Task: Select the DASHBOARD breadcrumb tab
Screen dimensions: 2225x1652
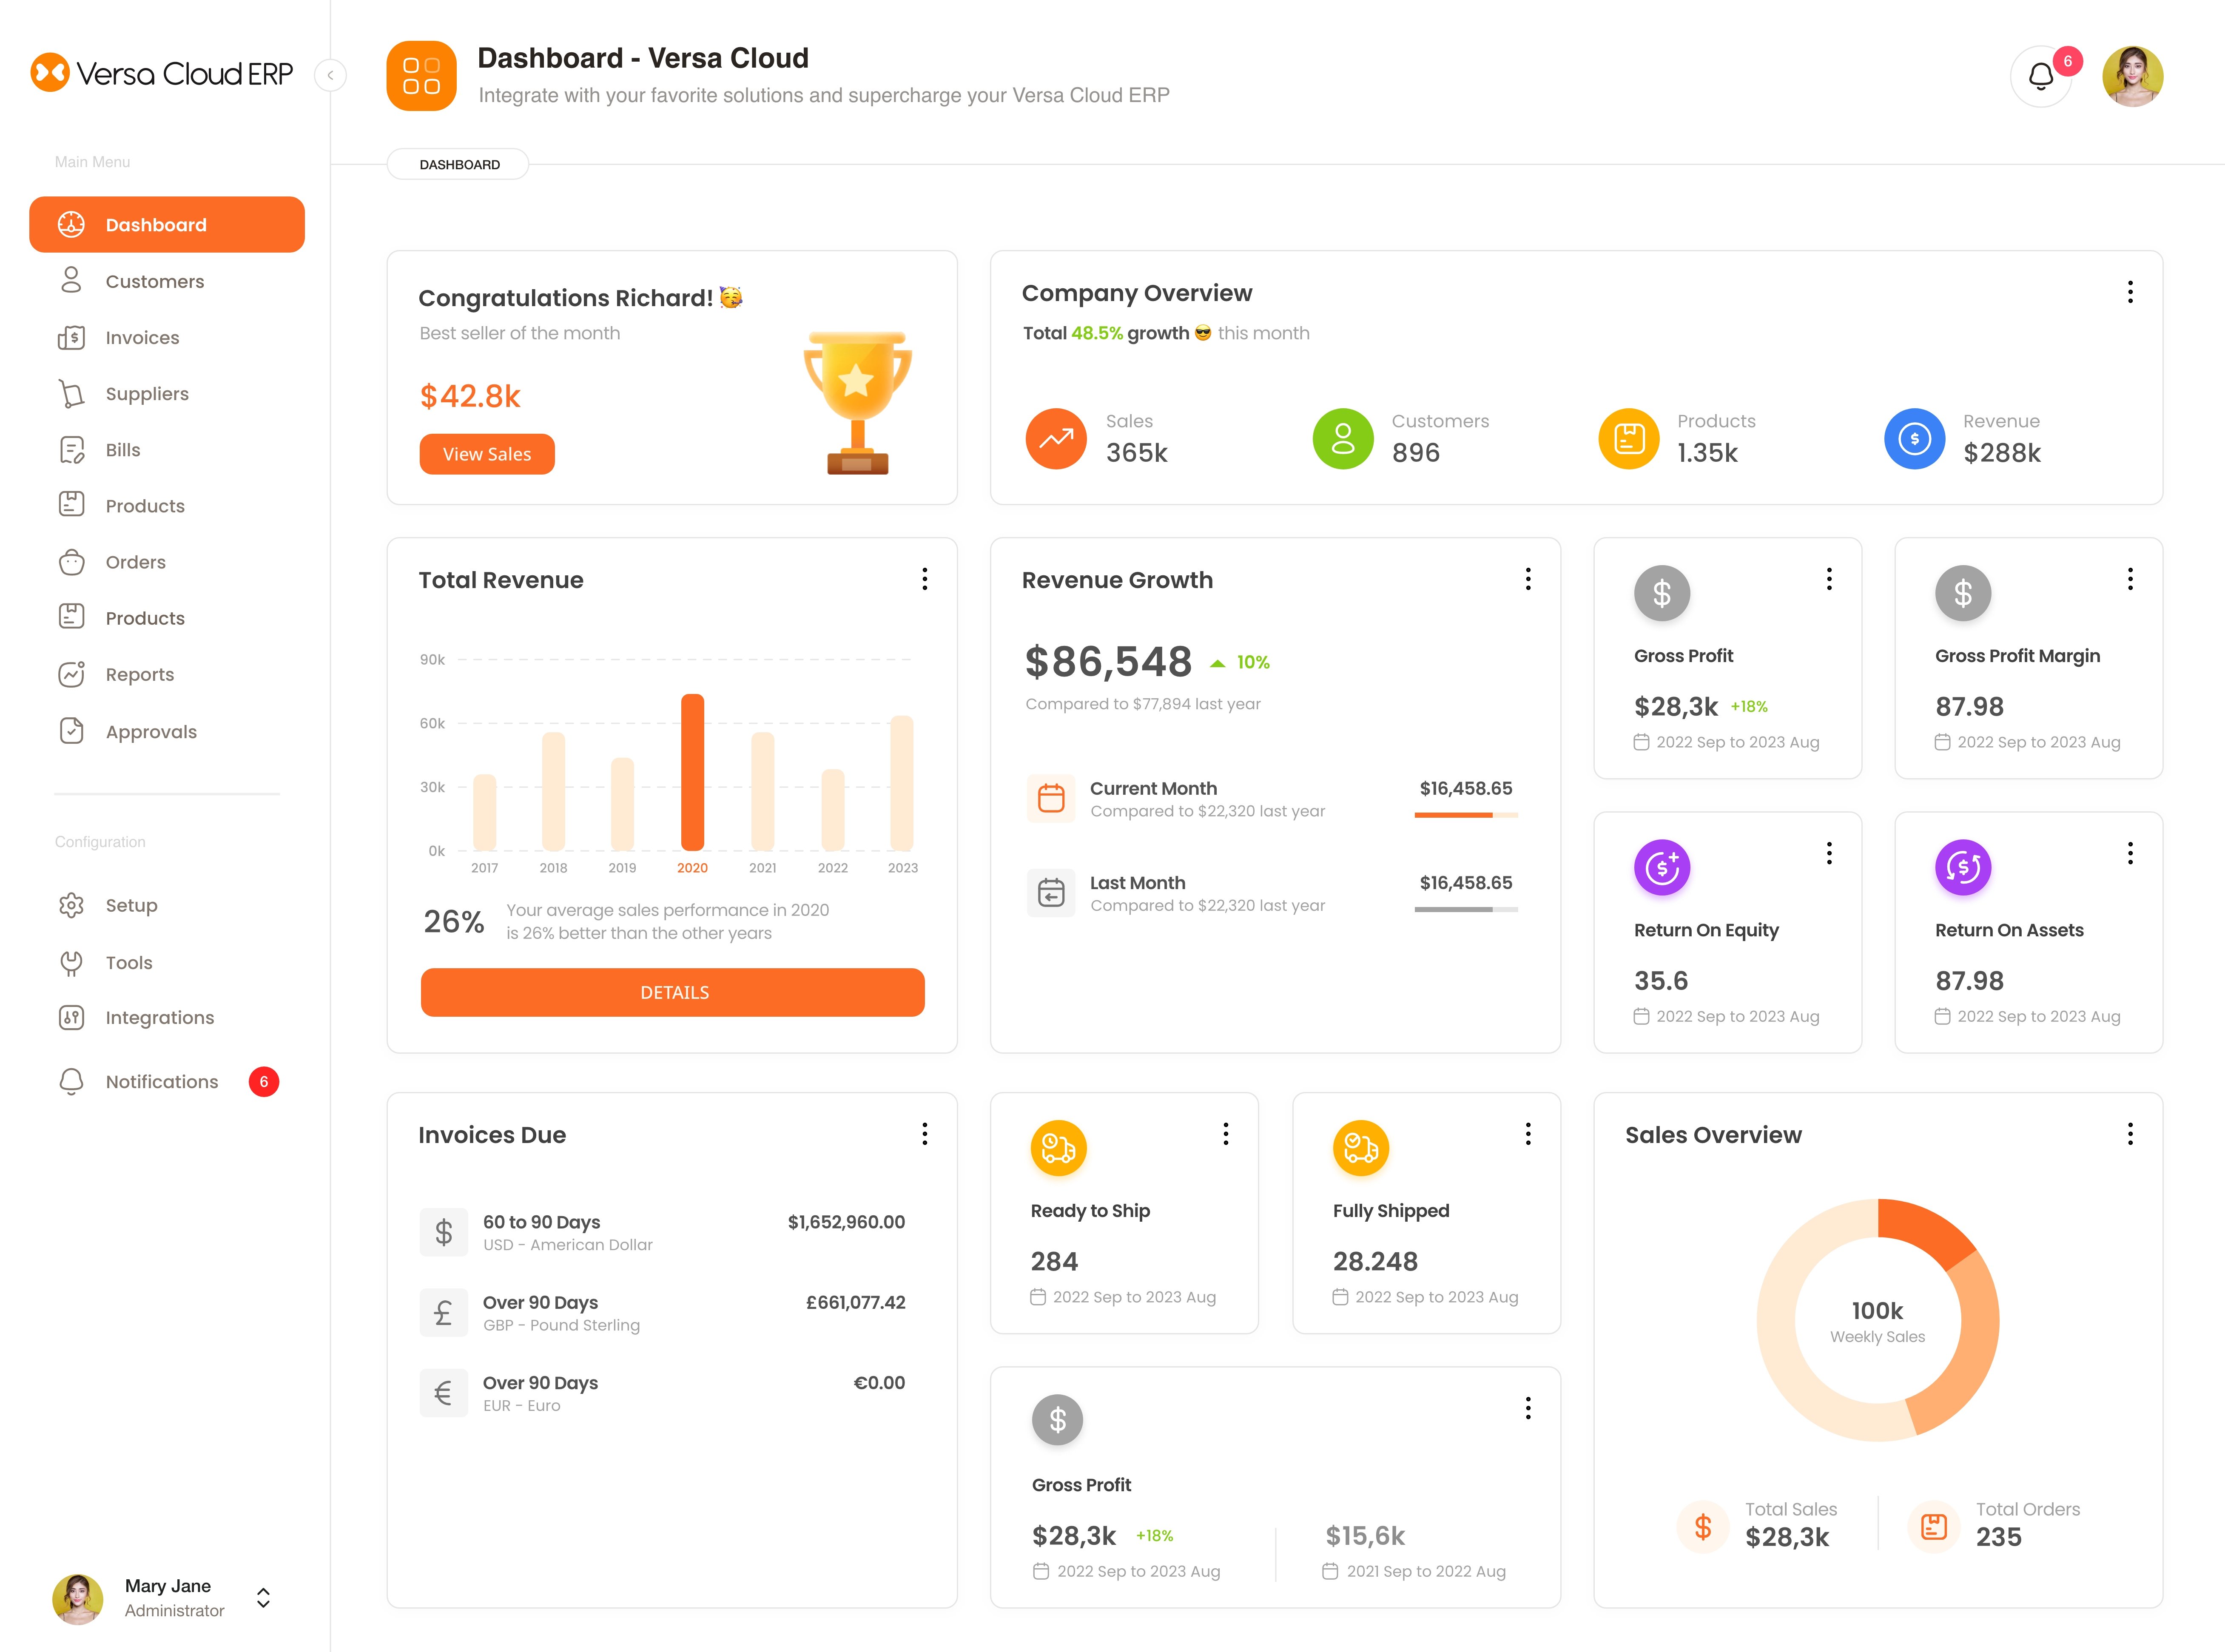Action: (x=459, y=165)
